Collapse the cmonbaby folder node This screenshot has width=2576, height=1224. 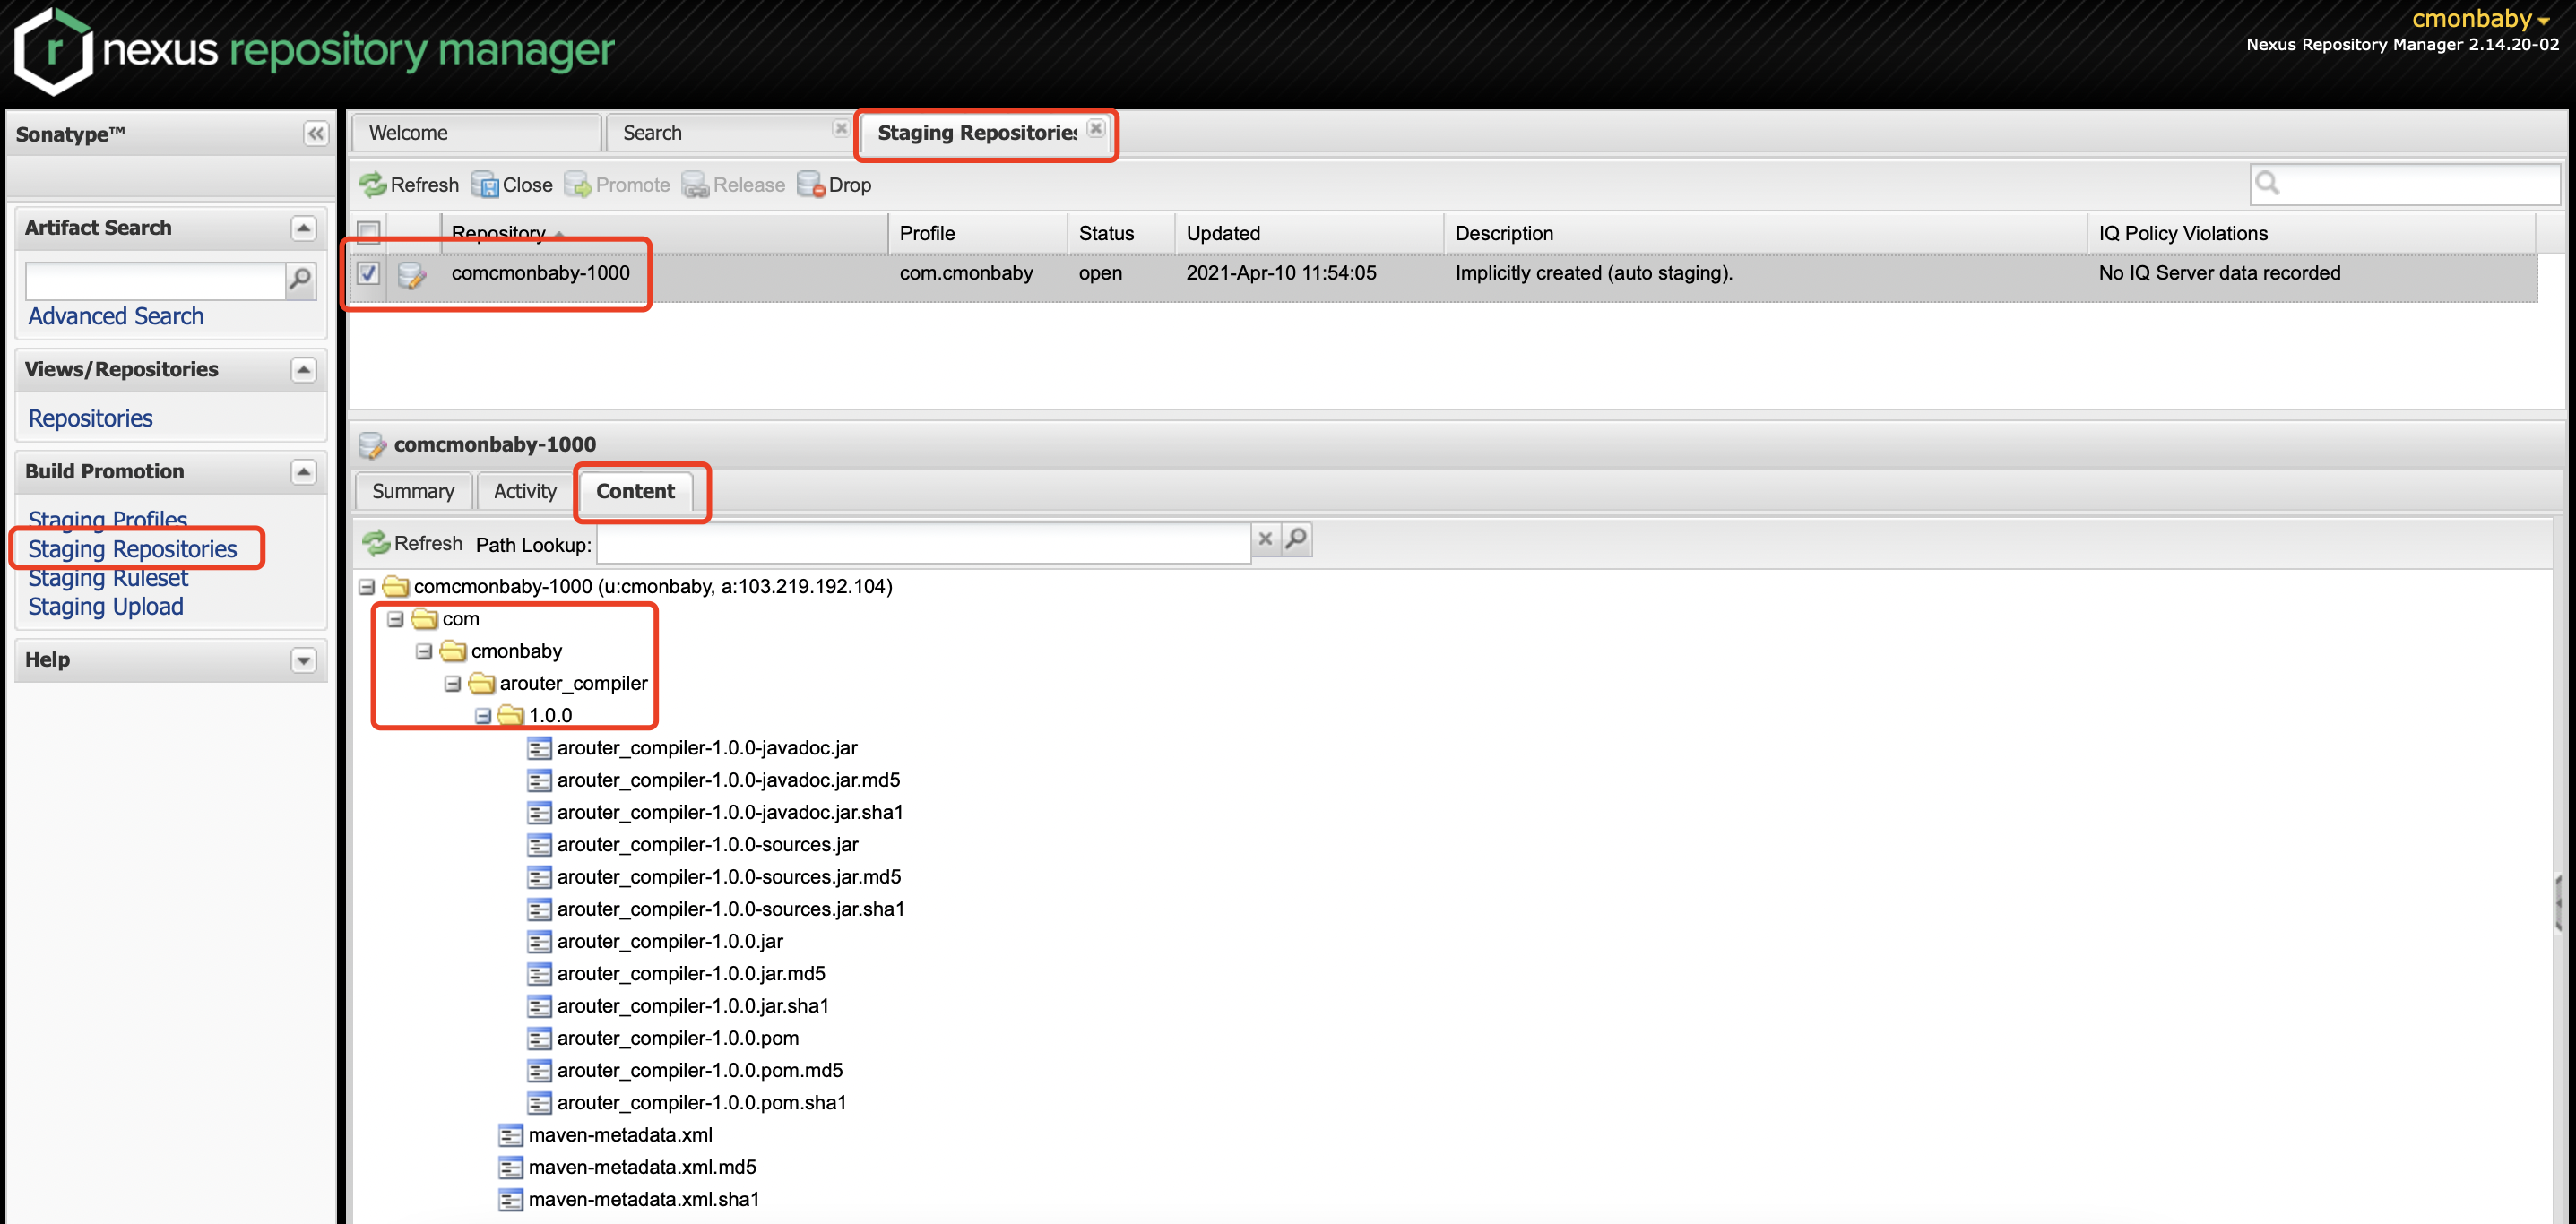point(424,652)
